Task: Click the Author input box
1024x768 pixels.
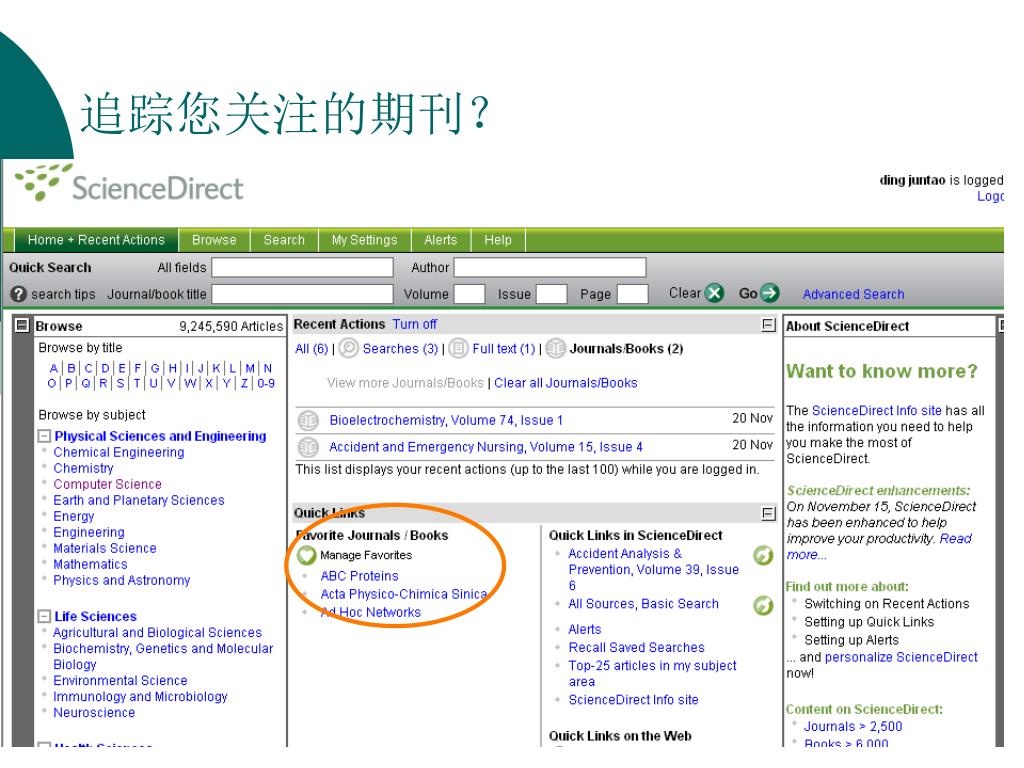Action: [x=550, y=267]
